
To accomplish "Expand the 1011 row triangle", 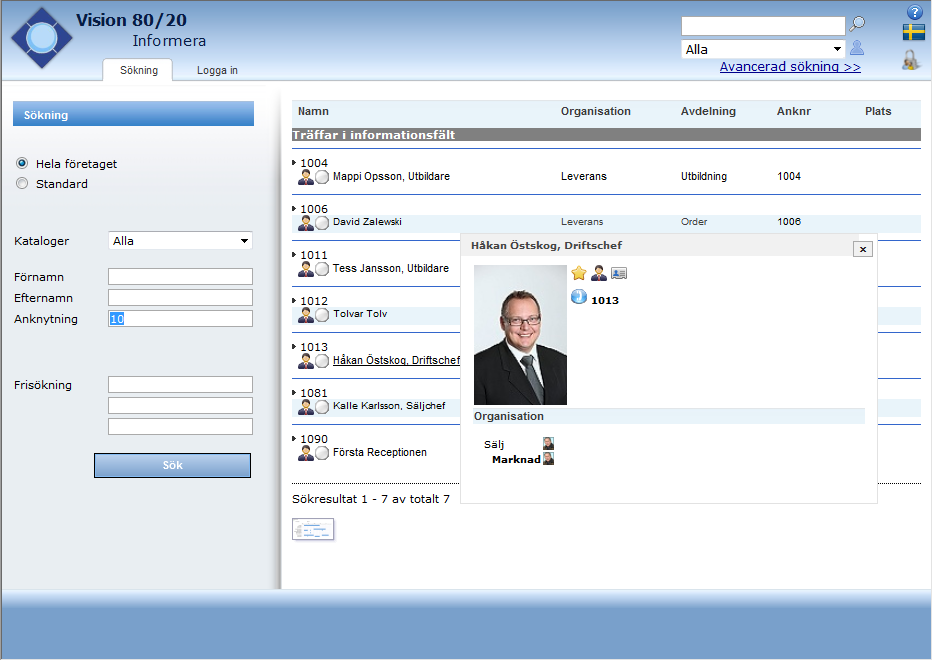I will point(294,255).
